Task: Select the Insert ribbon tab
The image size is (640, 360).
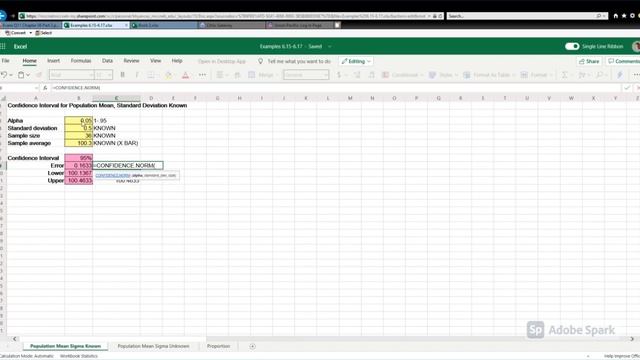Action: (x=53, y=61)
